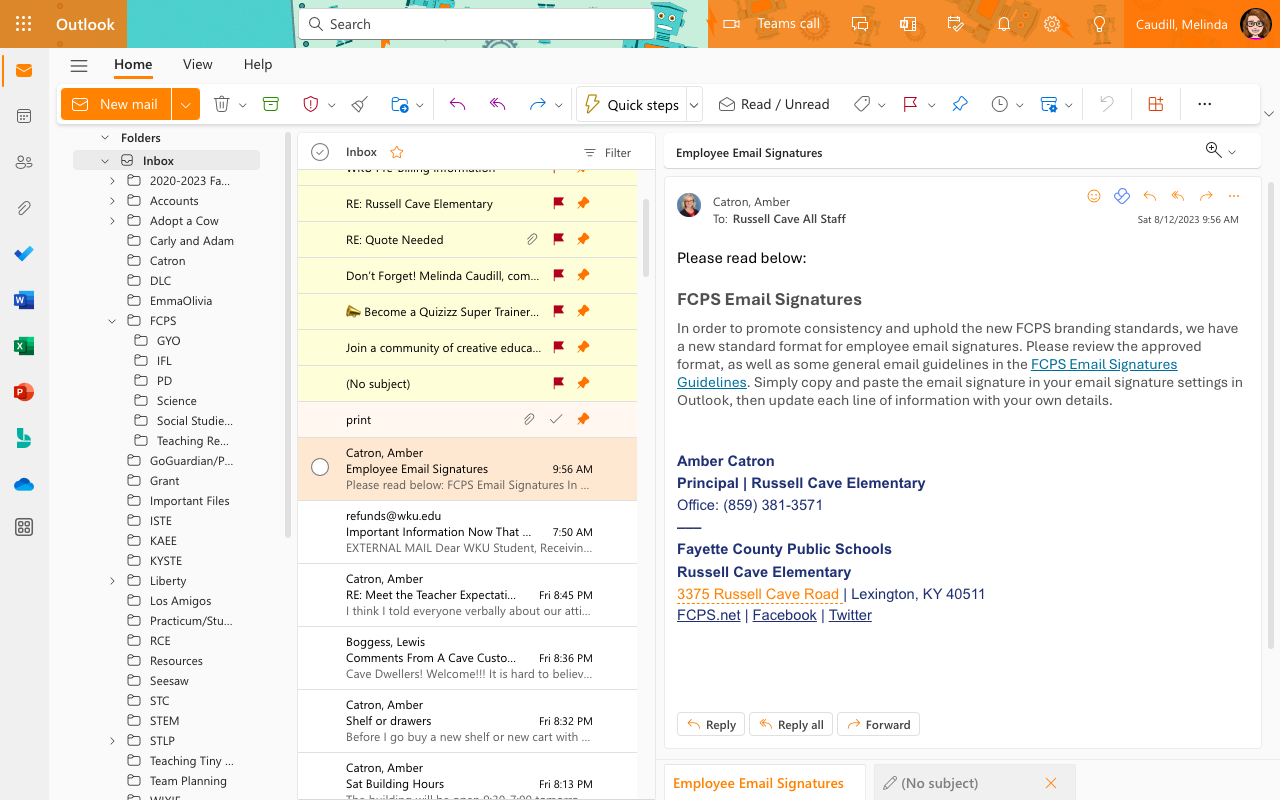This screenshot has width=1280, height=800.
Task: Click the Reply all button below the message
Action: pos(791,724)
